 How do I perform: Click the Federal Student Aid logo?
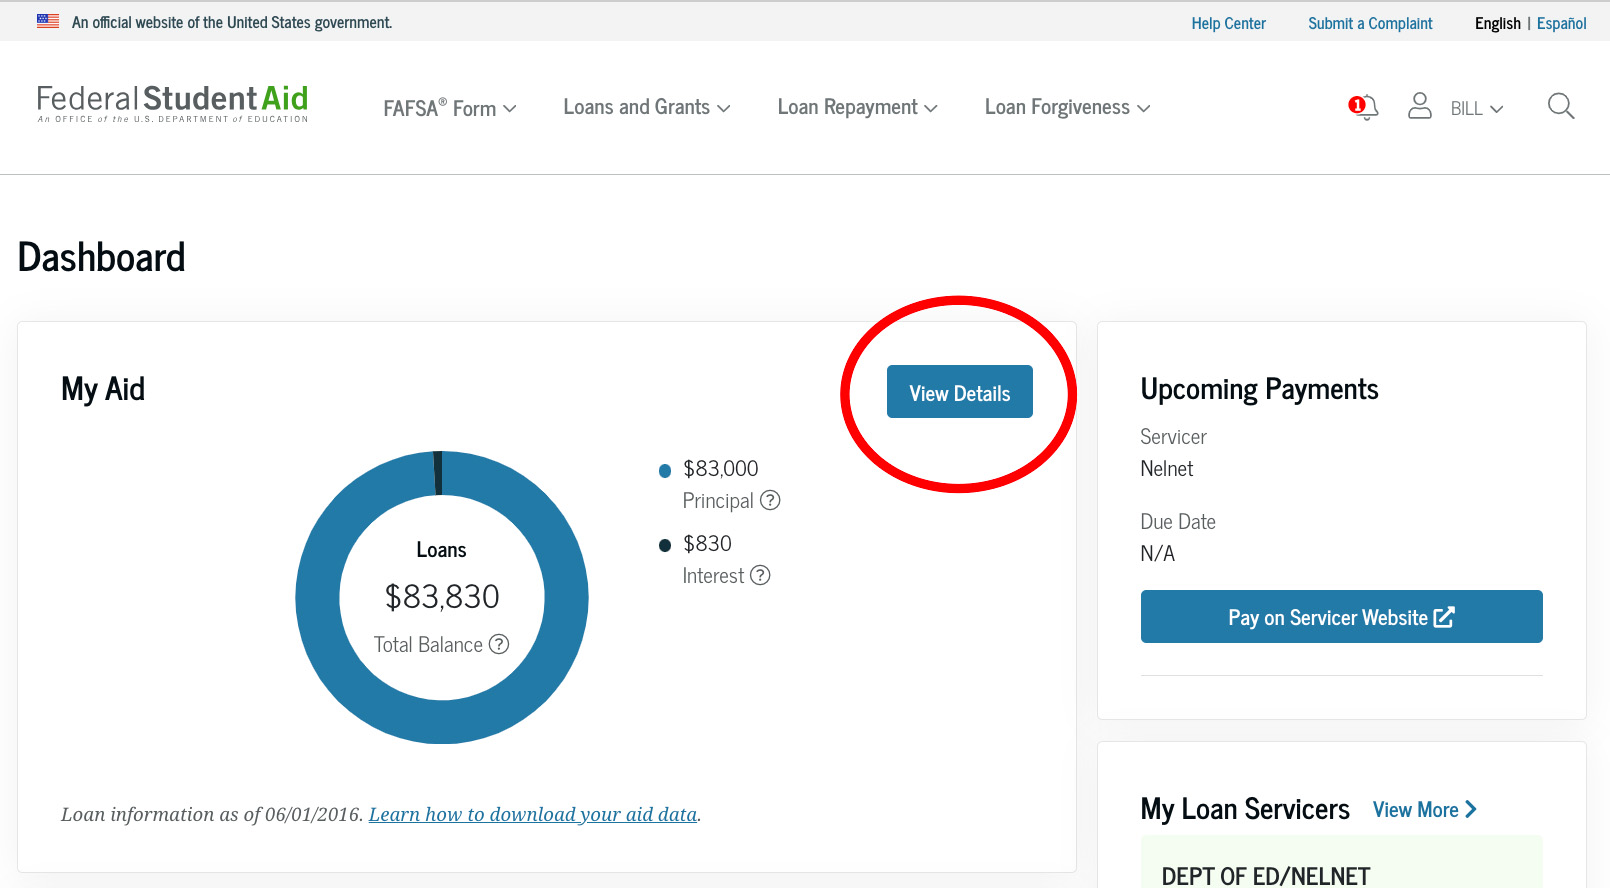tap(172, 103)
